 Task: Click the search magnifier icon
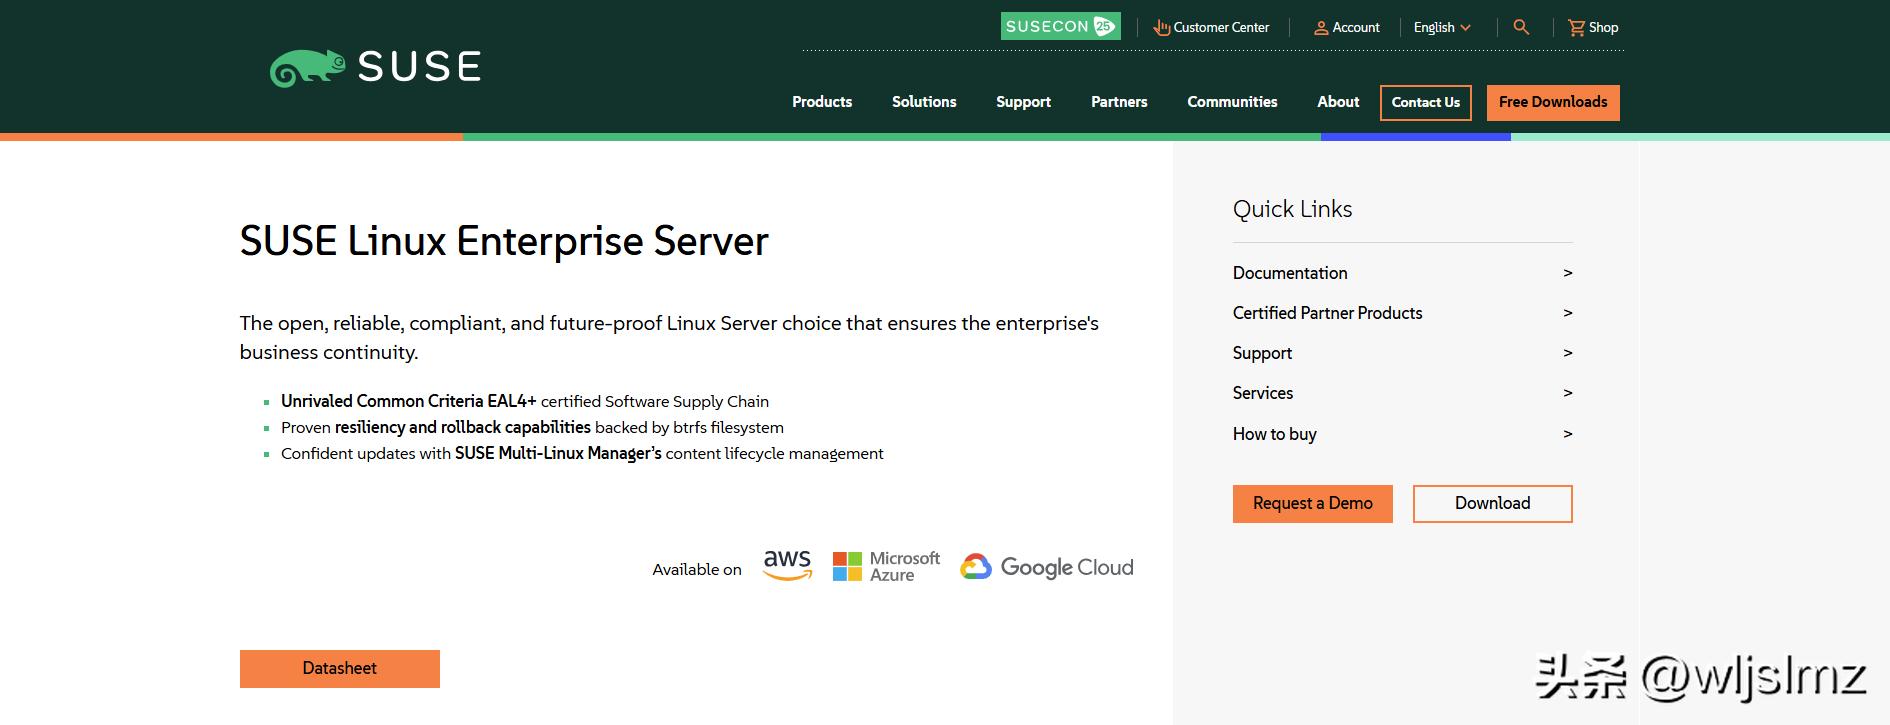pyautogui.click(x=1521, y=27)
